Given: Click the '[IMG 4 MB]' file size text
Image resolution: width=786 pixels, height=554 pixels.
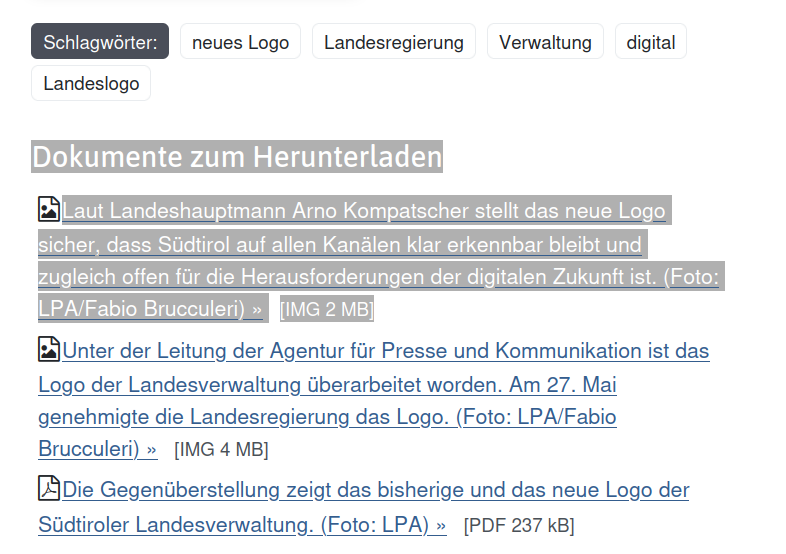Looking at the screenshot, I should pyautogui.click(x=221, y=449).
